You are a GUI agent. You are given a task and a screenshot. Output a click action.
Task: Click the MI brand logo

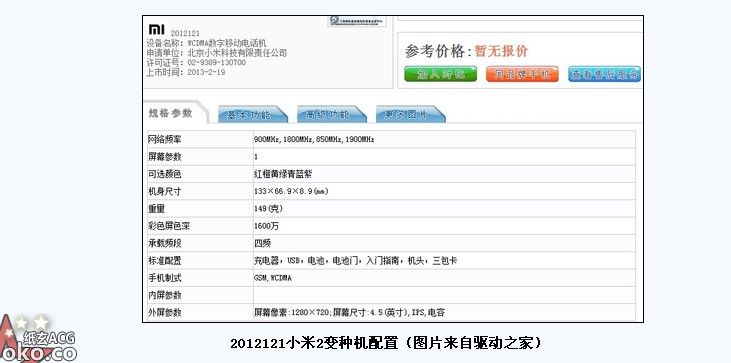157,29
